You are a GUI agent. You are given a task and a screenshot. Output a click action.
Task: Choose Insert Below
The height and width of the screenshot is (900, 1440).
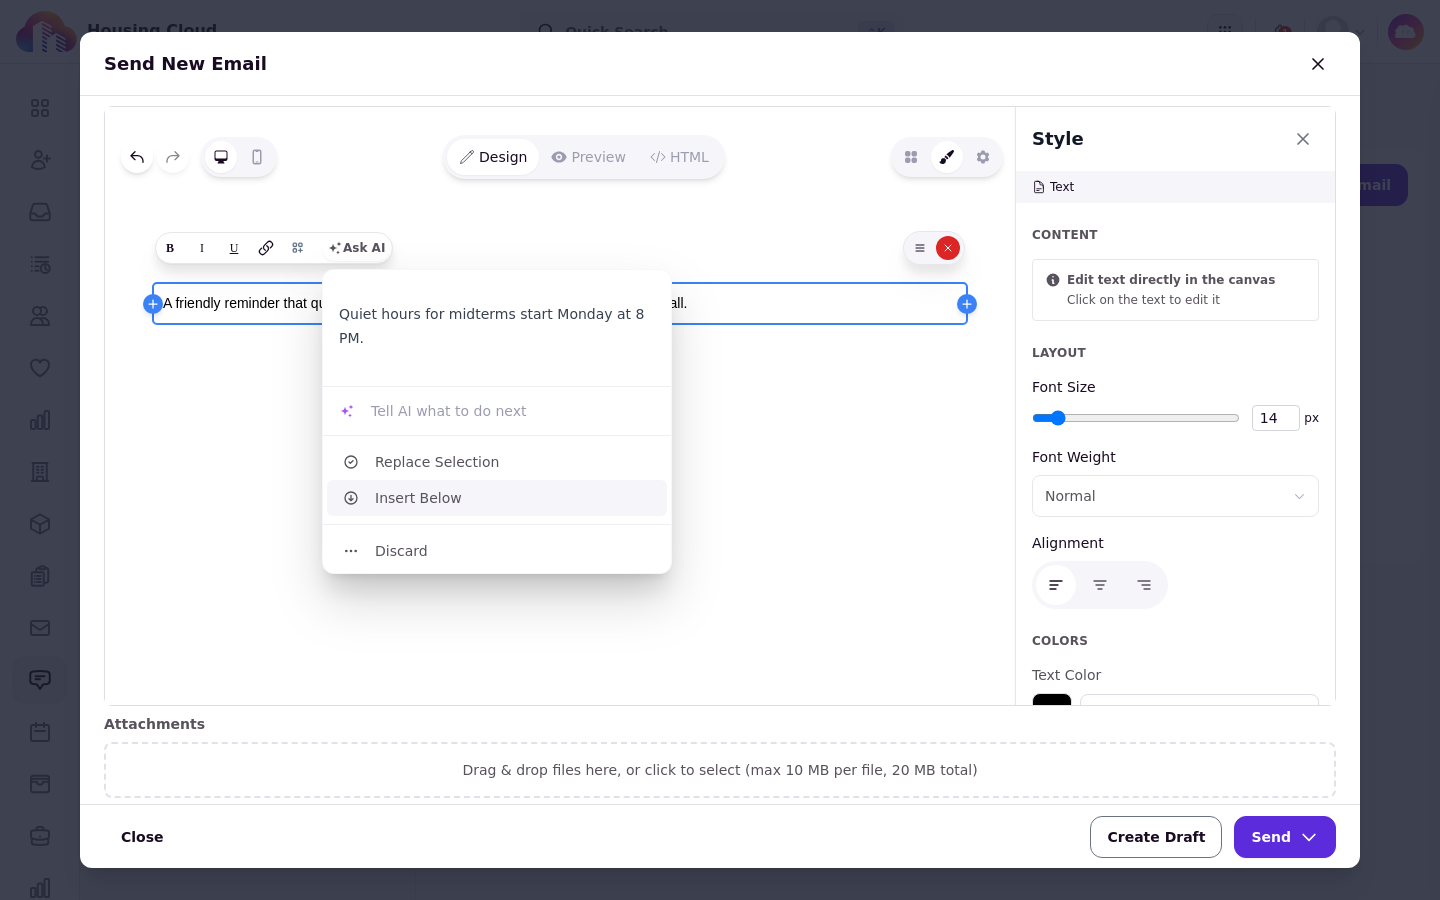[497, 498]
